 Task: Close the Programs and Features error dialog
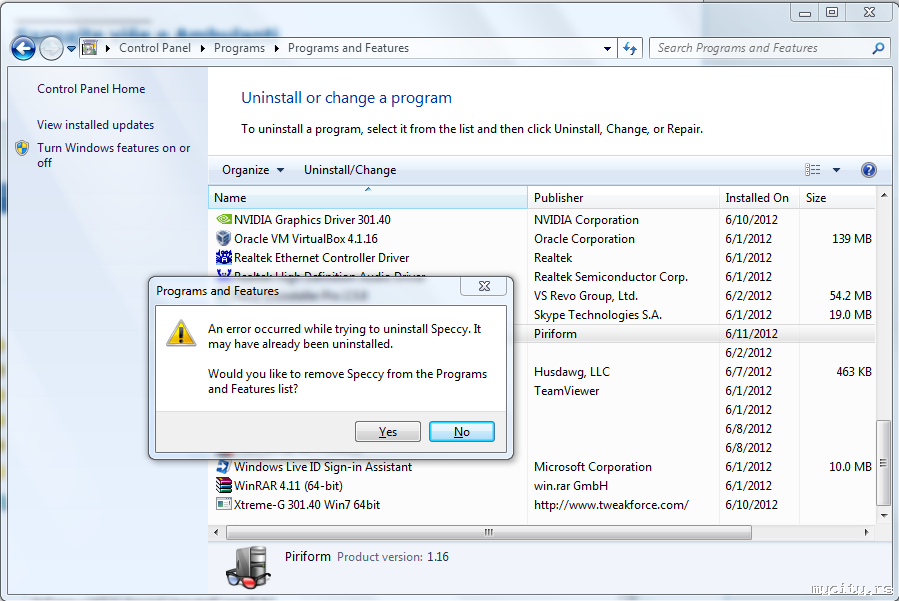(x=484, y=286)
